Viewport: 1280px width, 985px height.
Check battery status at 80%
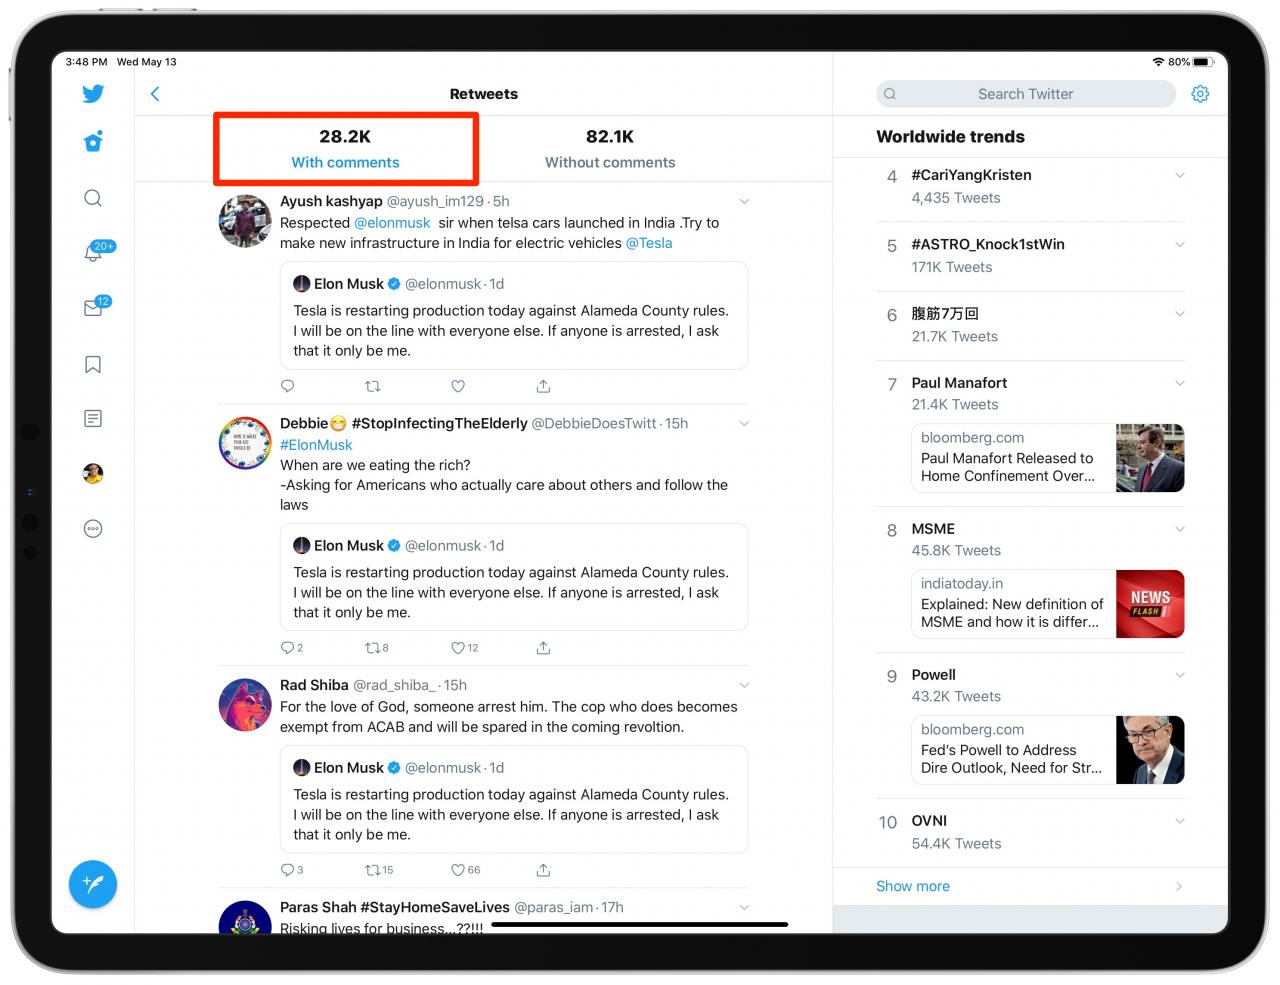[x=1190, y=62]
